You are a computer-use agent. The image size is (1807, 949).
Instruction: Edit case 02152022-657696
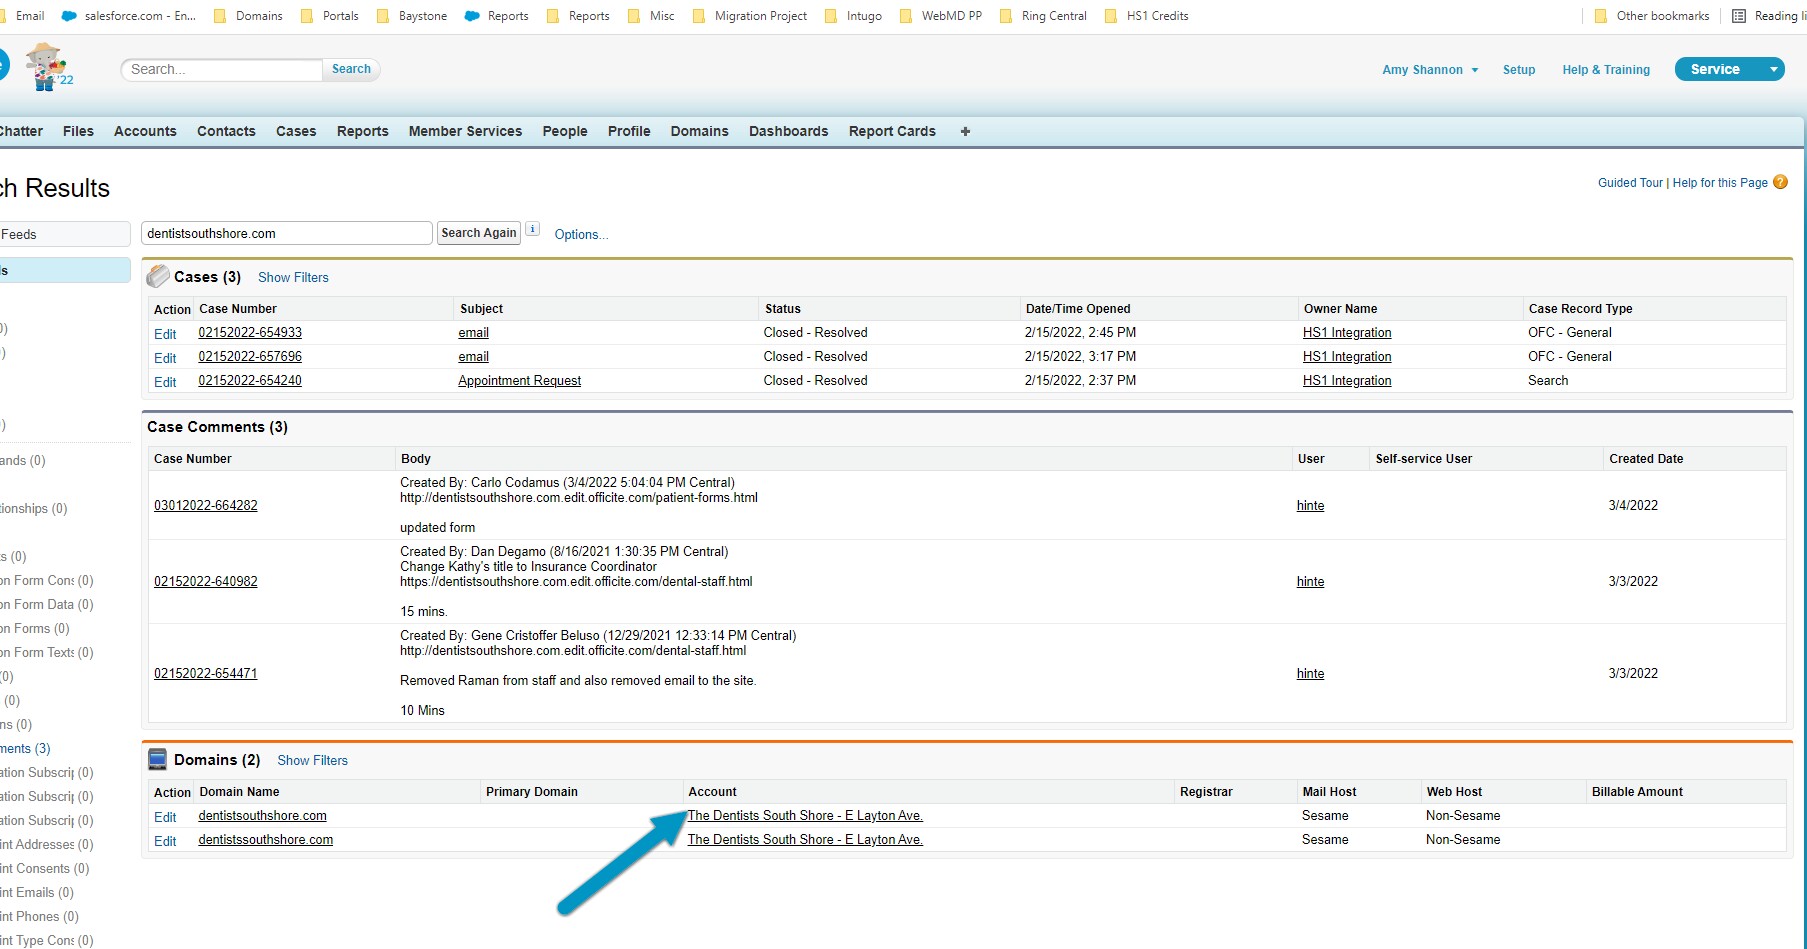point(165,358)
